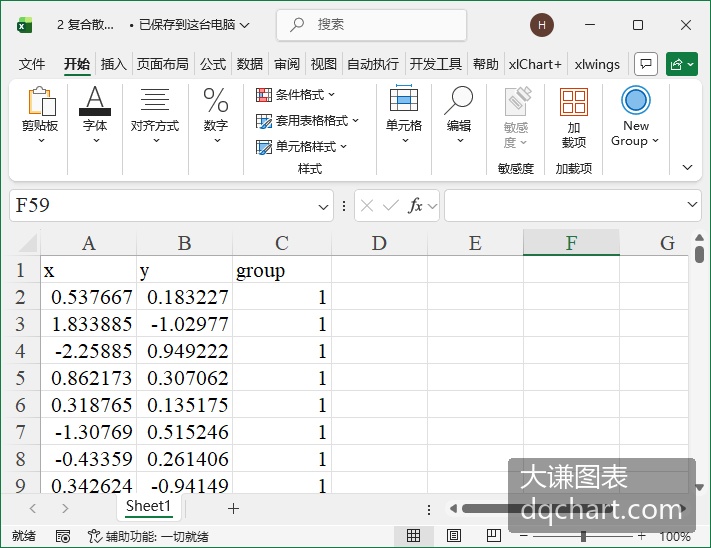Select row 5 header
The width and height of the screenshot is (711, 548).
pos(20,378)
